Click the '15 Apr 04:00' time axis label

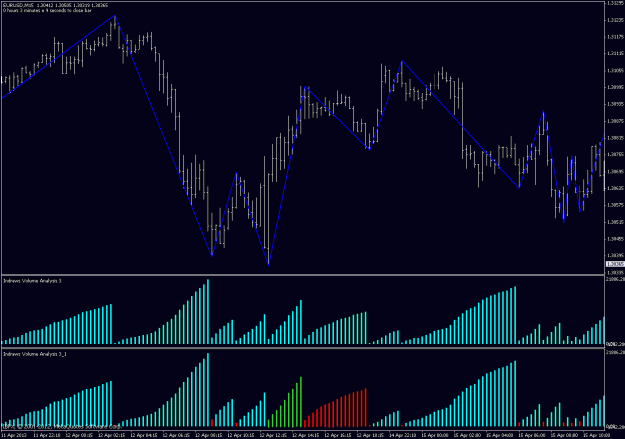pyautogui.click(x=499, y=435)
